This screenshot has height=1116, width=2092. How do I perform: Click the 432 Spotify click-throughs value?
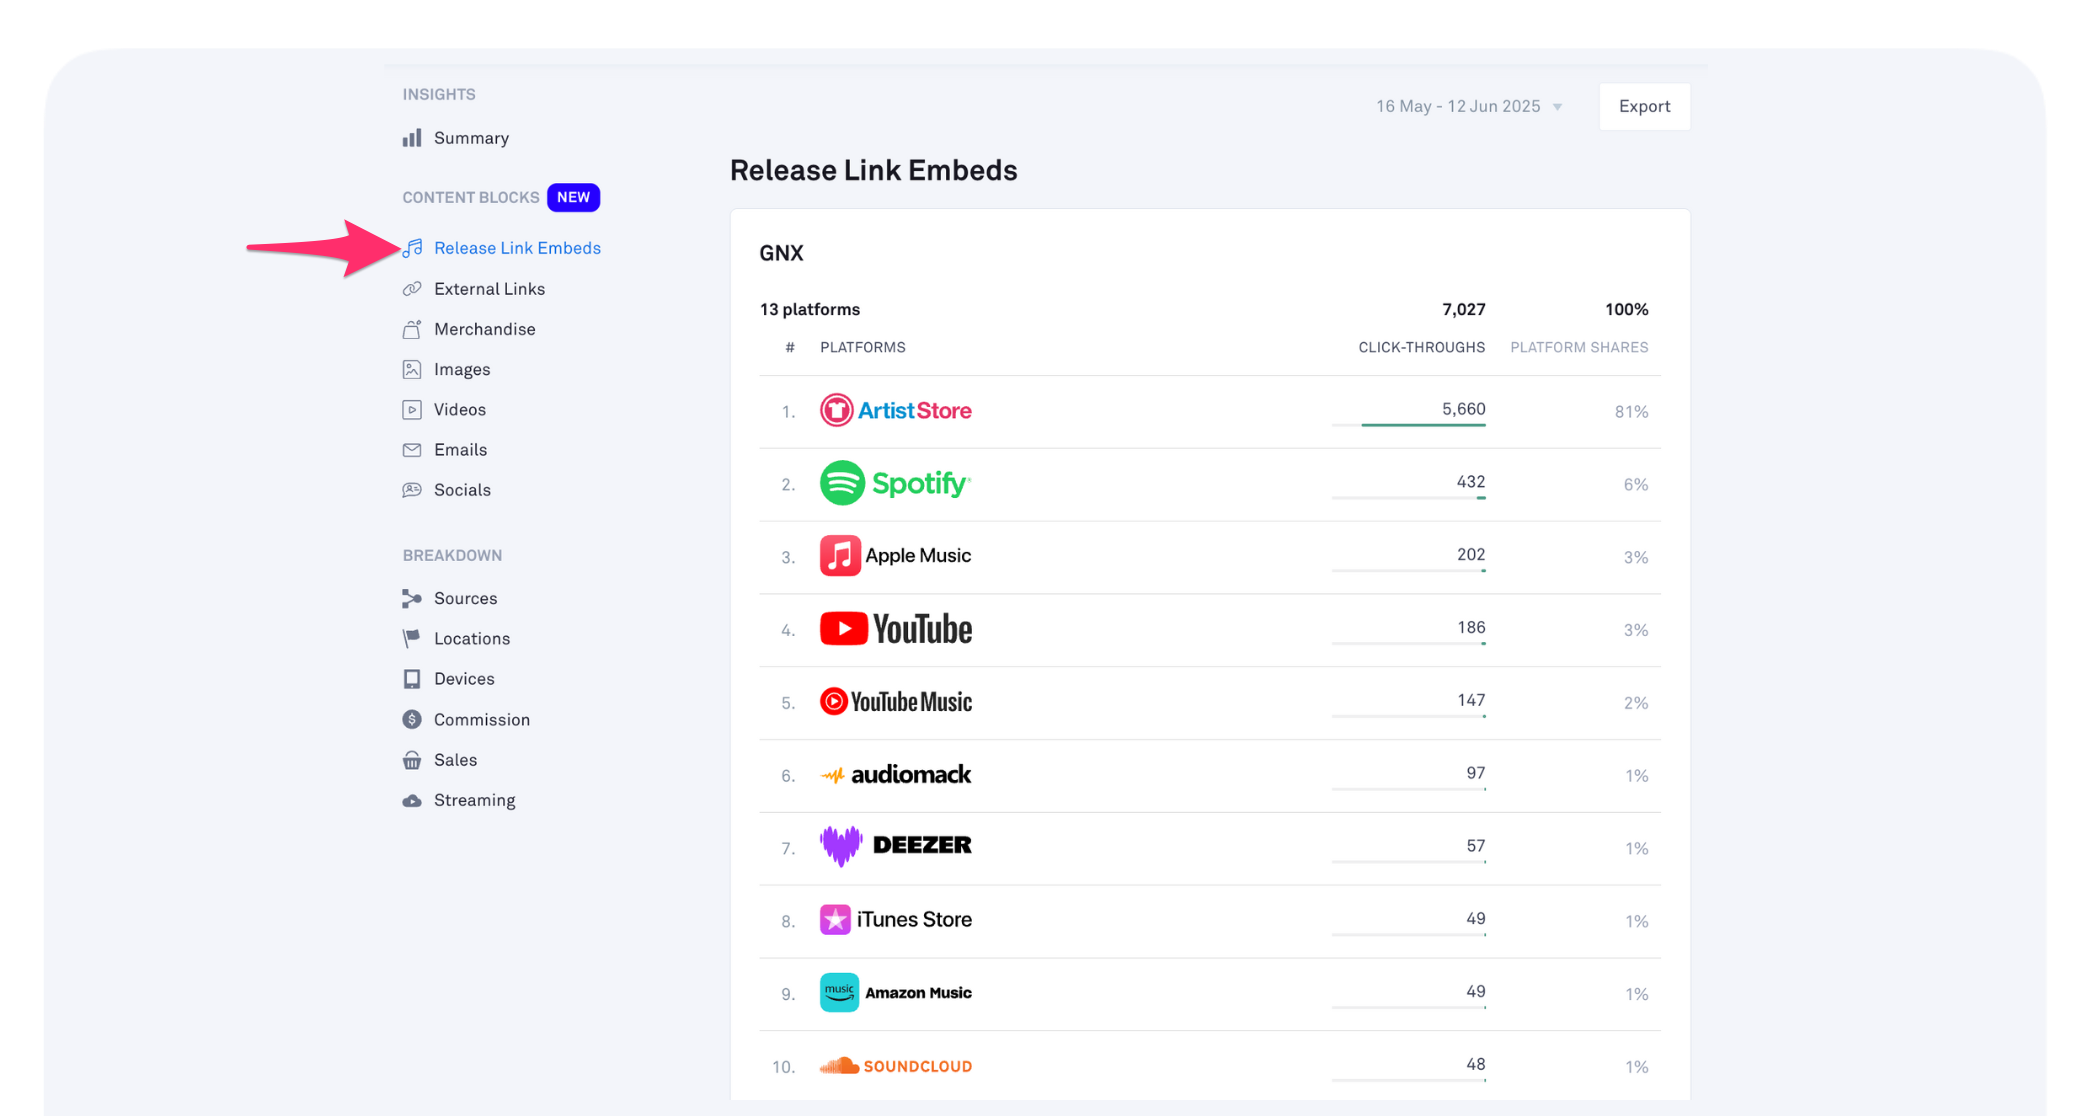coord(1470,482)
